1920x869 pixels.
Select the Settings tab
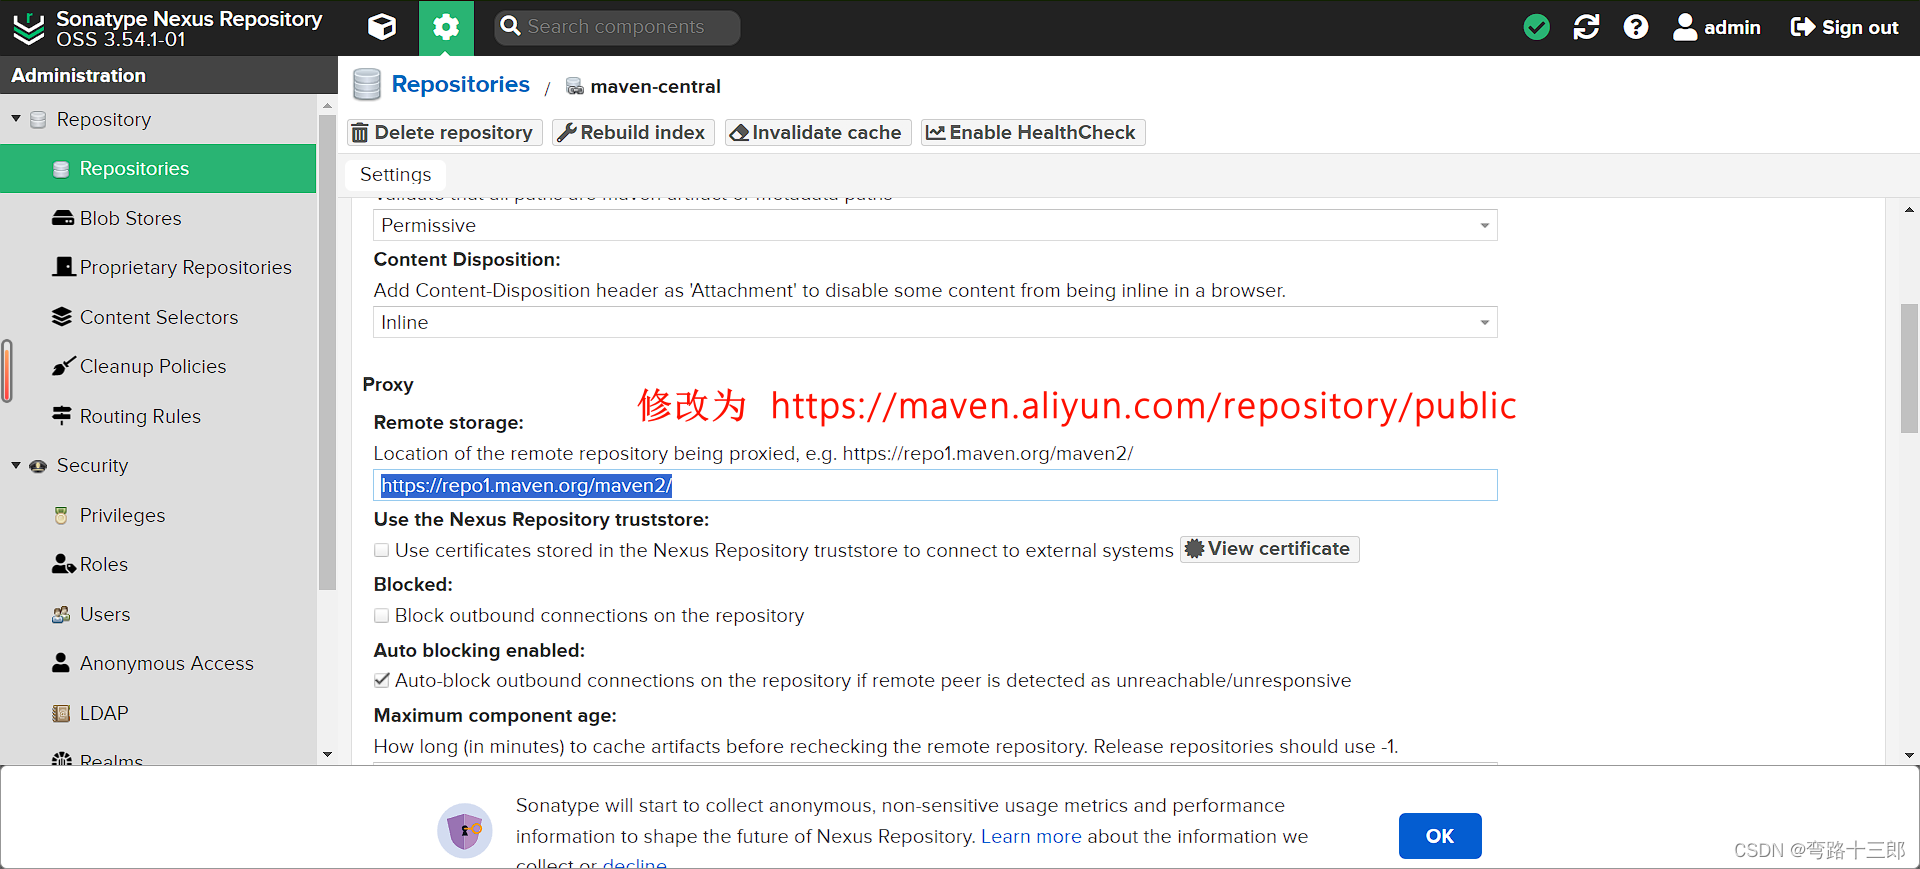[x=395, y=174]
